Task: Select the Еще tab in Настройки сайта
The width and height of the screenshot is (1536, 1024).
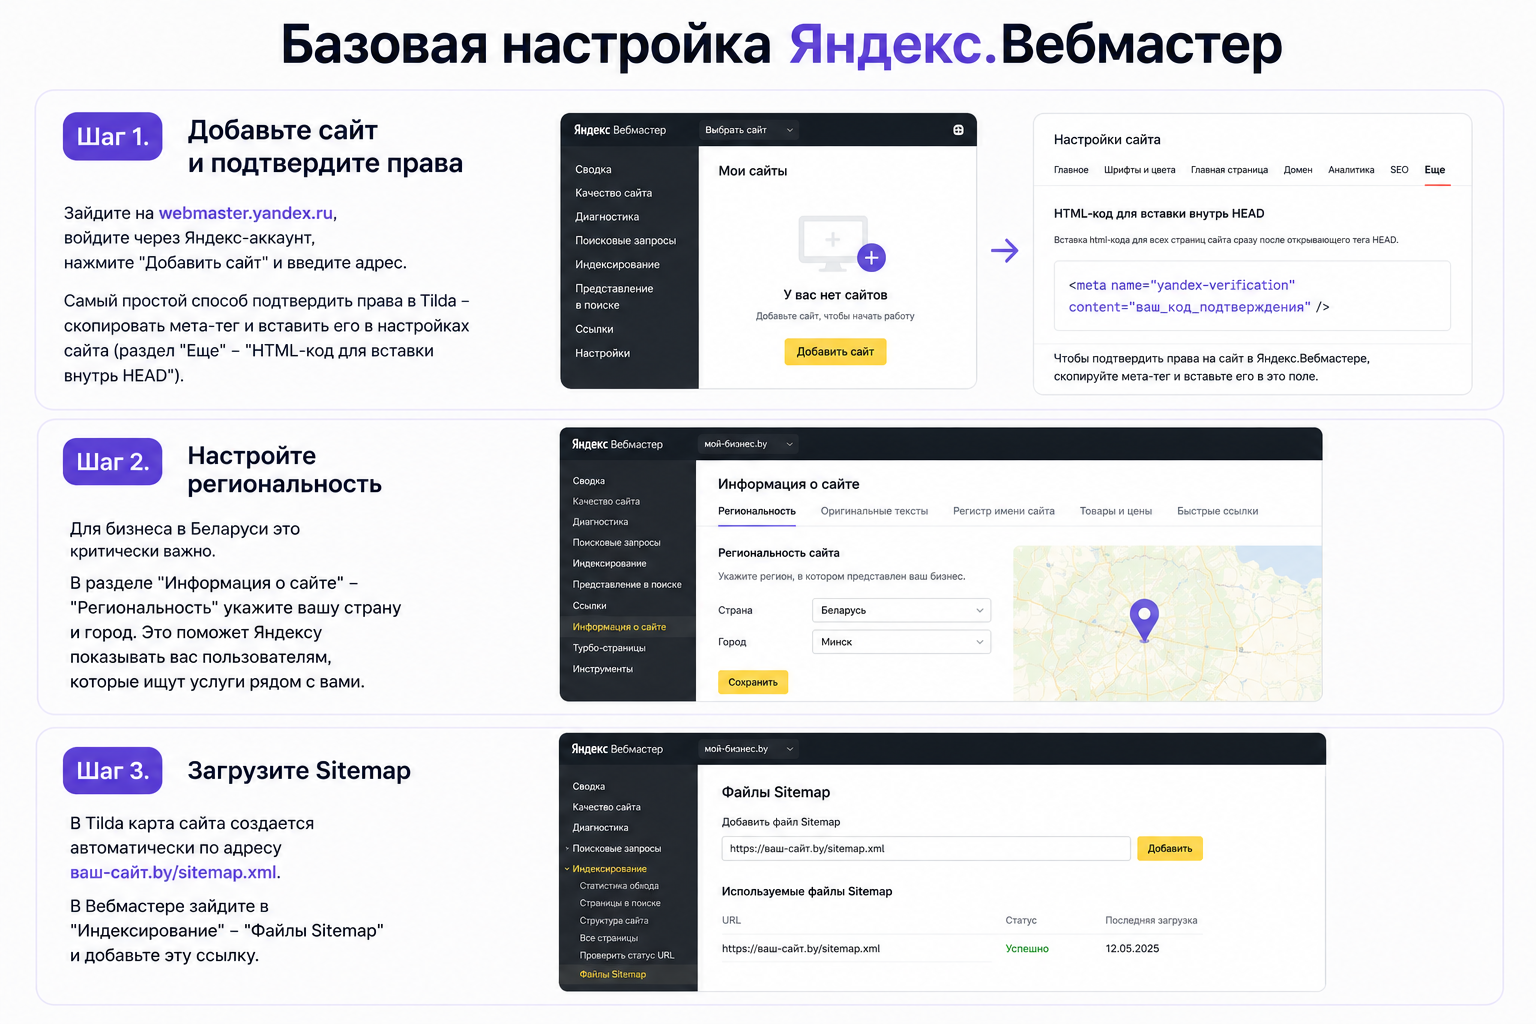Action: pyautogui.click(x=1435, y=170)
